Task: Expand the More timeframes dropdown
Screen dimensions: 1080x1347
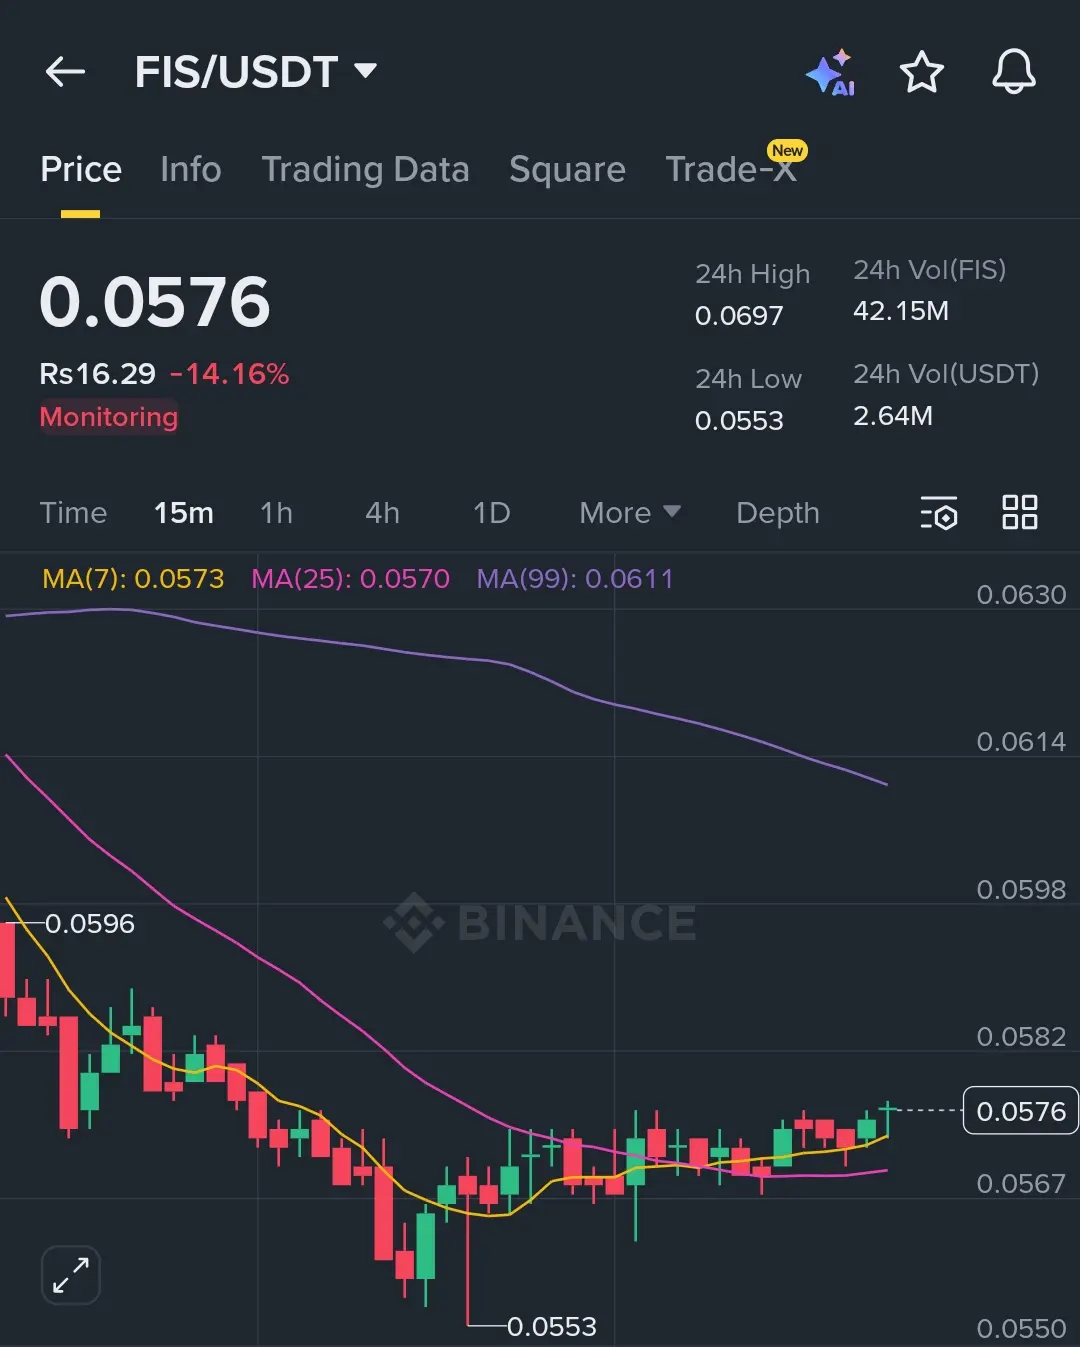Action: [630, 513]
